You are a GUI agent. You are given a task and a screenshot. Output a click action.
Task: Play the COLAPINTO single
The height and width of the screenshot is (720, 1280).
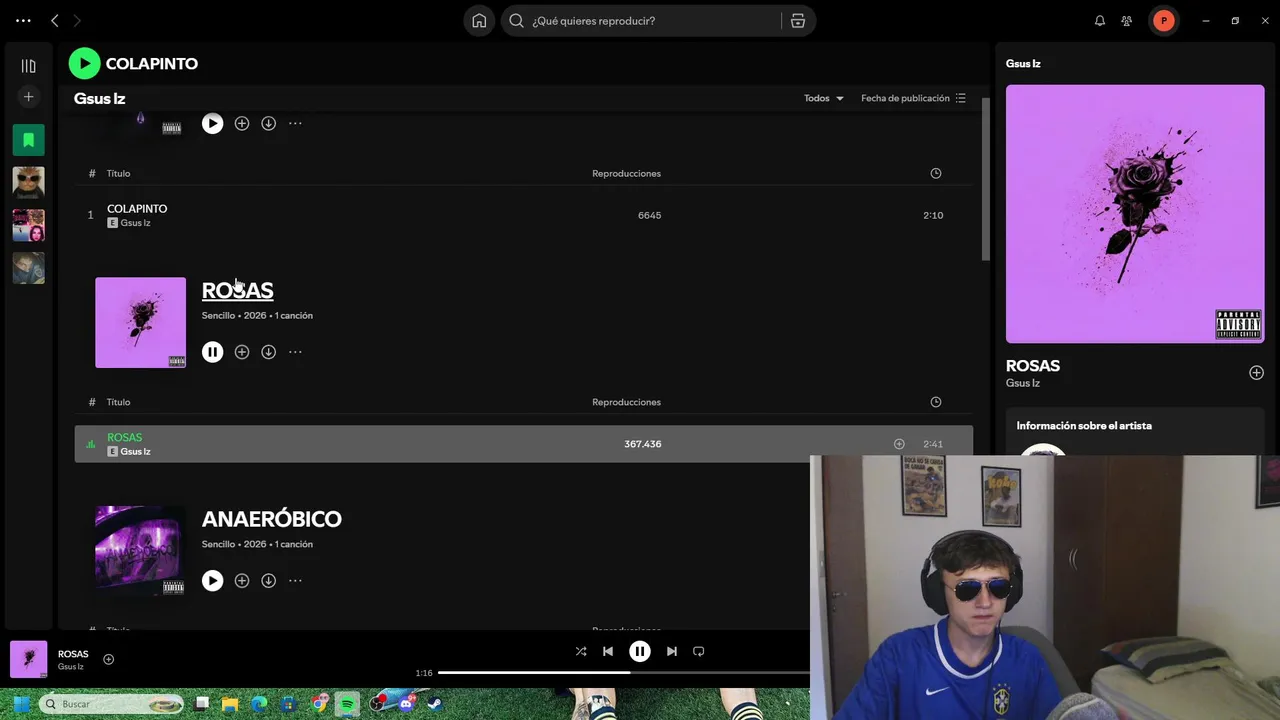212,123
